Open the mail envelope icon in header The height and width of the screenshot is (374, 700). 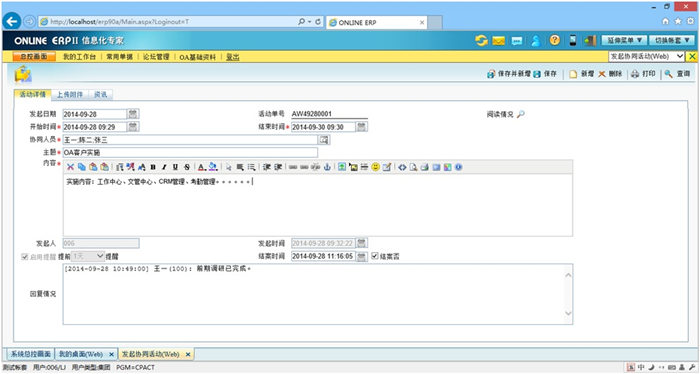tap(499, 41)
